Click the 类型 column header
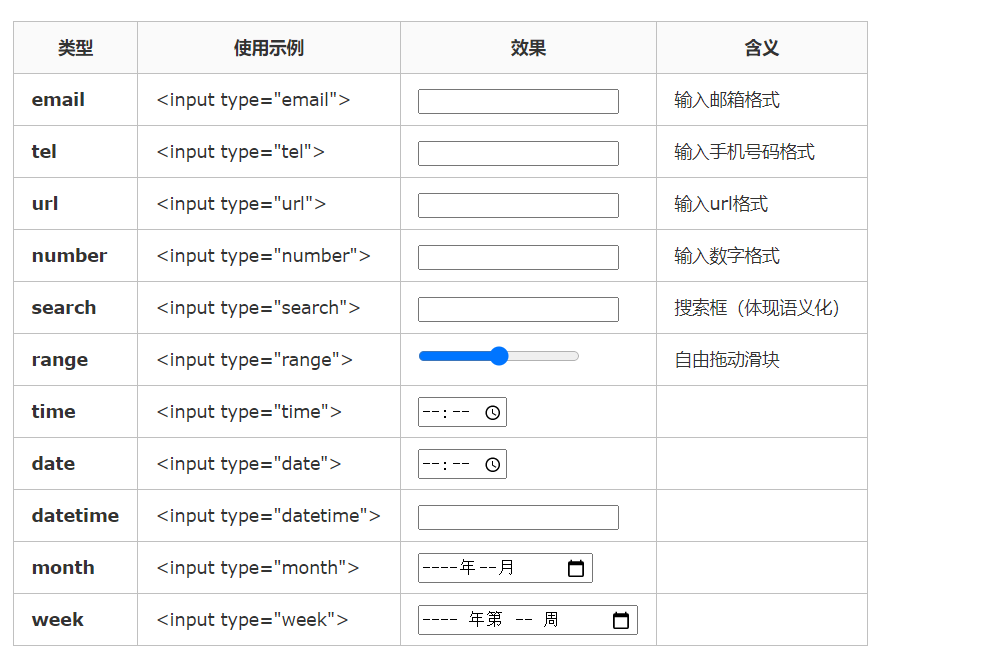Viewport: 1000px width, 665px height. pyautogui.click(x=75, y=48)
